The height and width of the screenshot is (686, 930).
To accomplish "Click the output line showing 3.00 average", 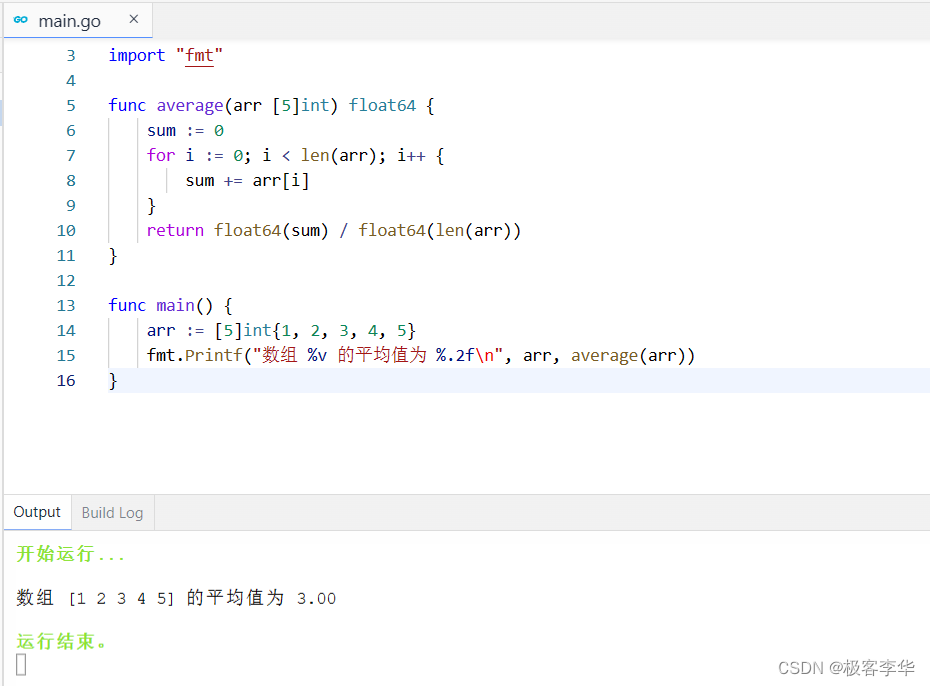I will pyautogui.click(x=176, y=598).
